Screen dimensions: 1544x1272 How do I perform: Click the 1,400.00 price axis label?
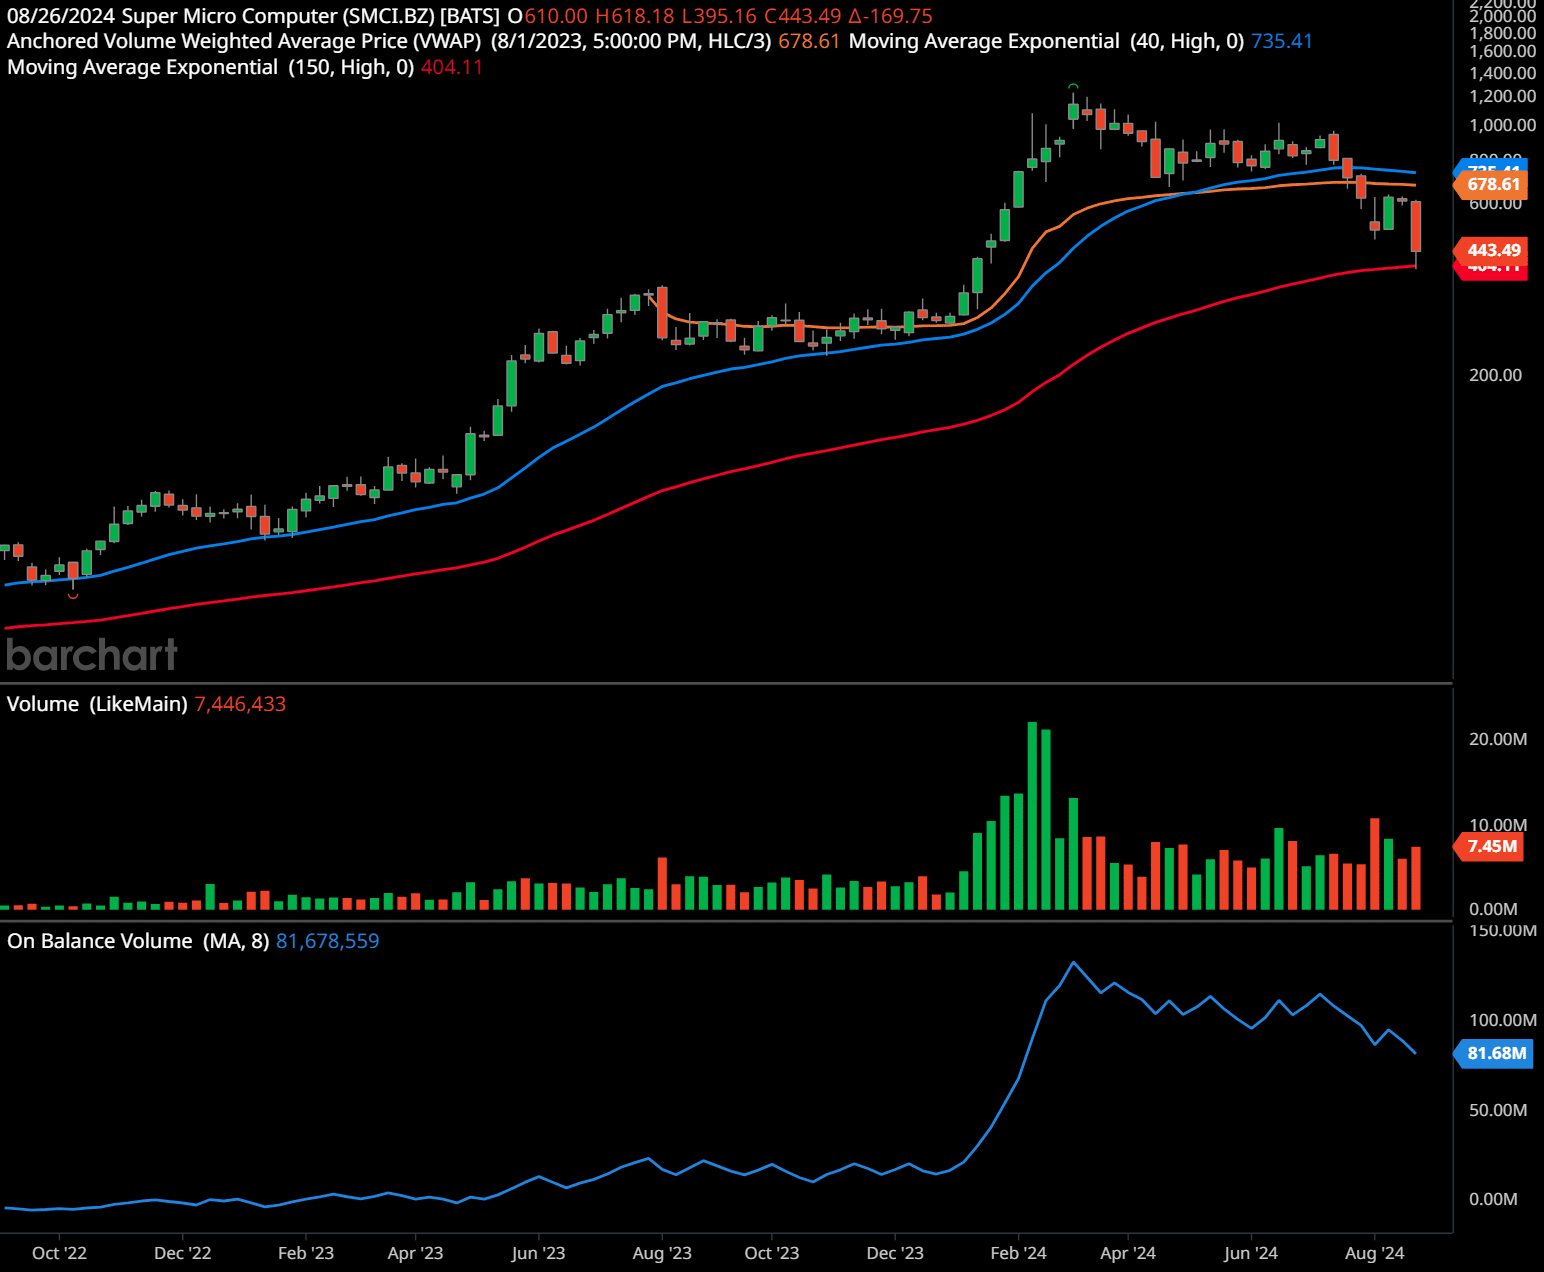[x=1502, y=73]
